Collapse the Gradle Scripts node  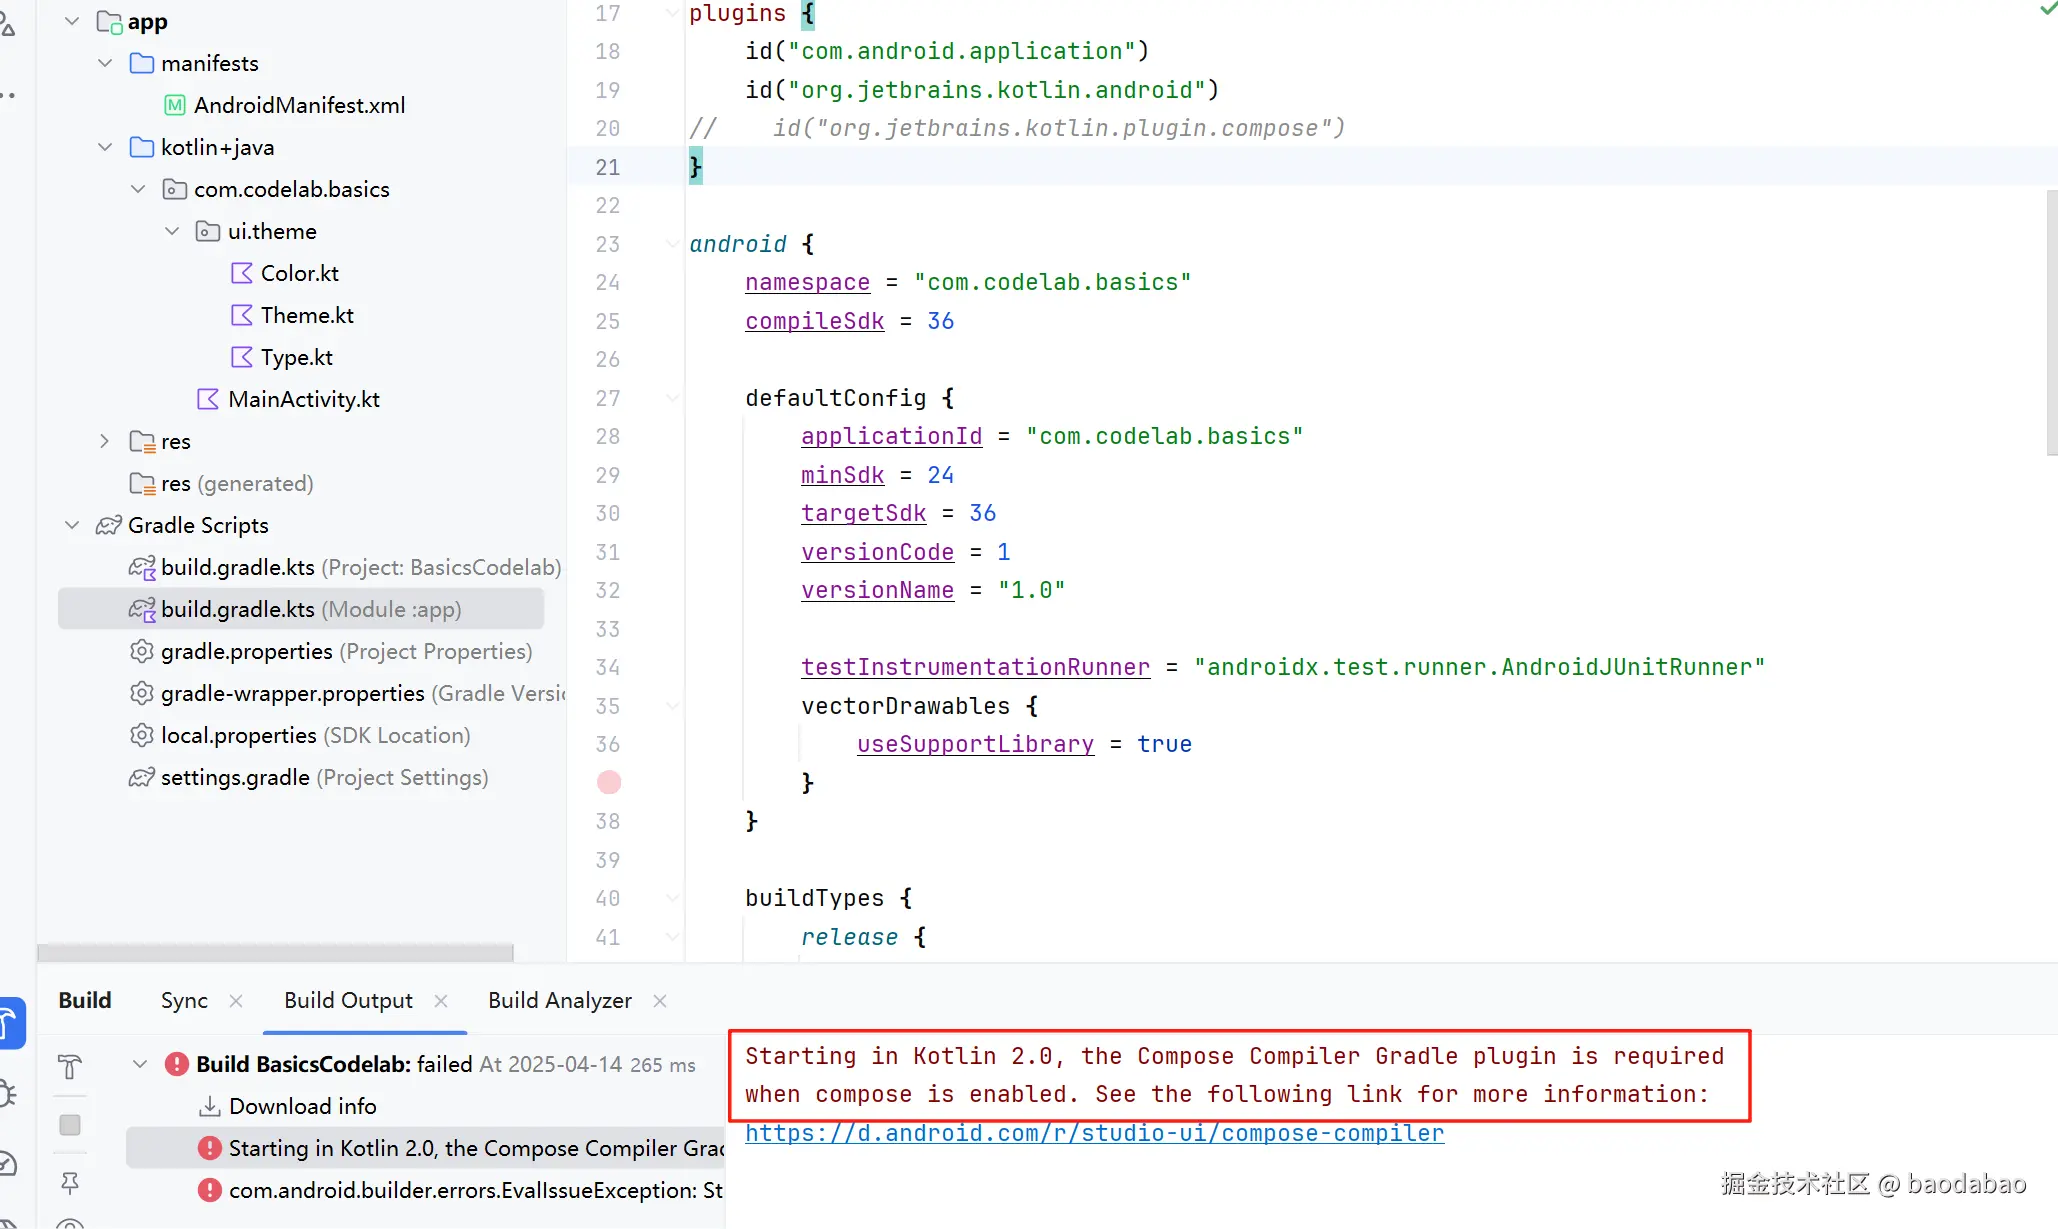click(72, 525)
